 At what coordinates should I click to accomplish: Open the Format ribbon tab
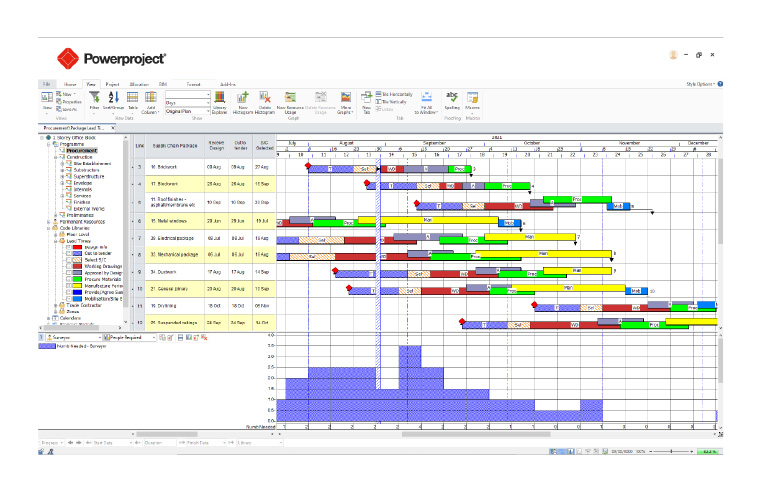[x=193, y=85]
